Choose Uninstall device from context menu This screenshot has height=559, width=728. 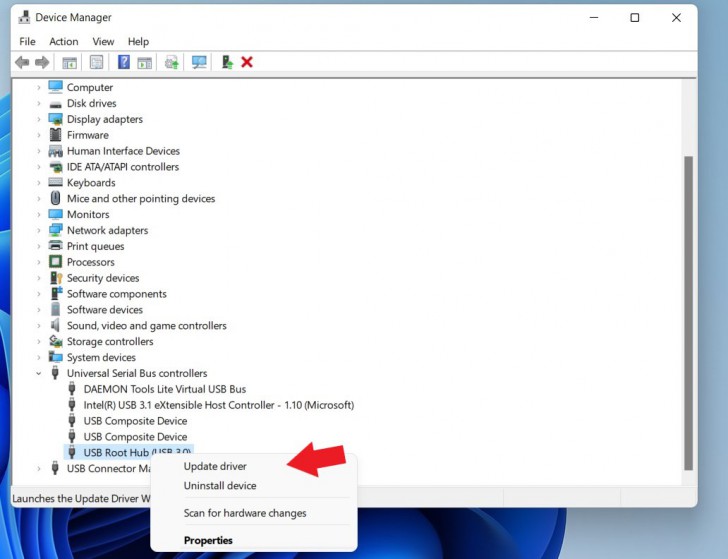(220, 486)
